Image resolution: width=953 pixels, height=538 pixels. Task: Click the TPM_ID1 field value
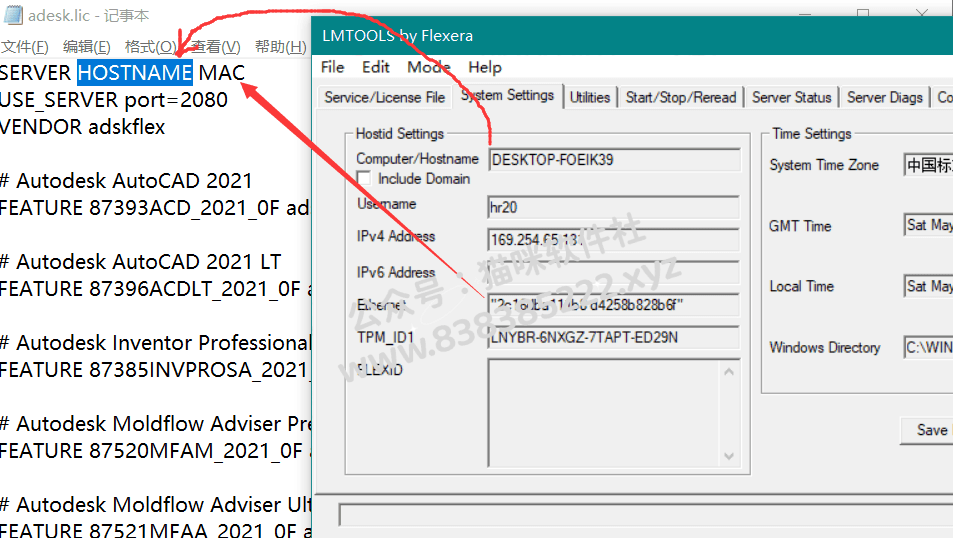(x=614, y=337)
